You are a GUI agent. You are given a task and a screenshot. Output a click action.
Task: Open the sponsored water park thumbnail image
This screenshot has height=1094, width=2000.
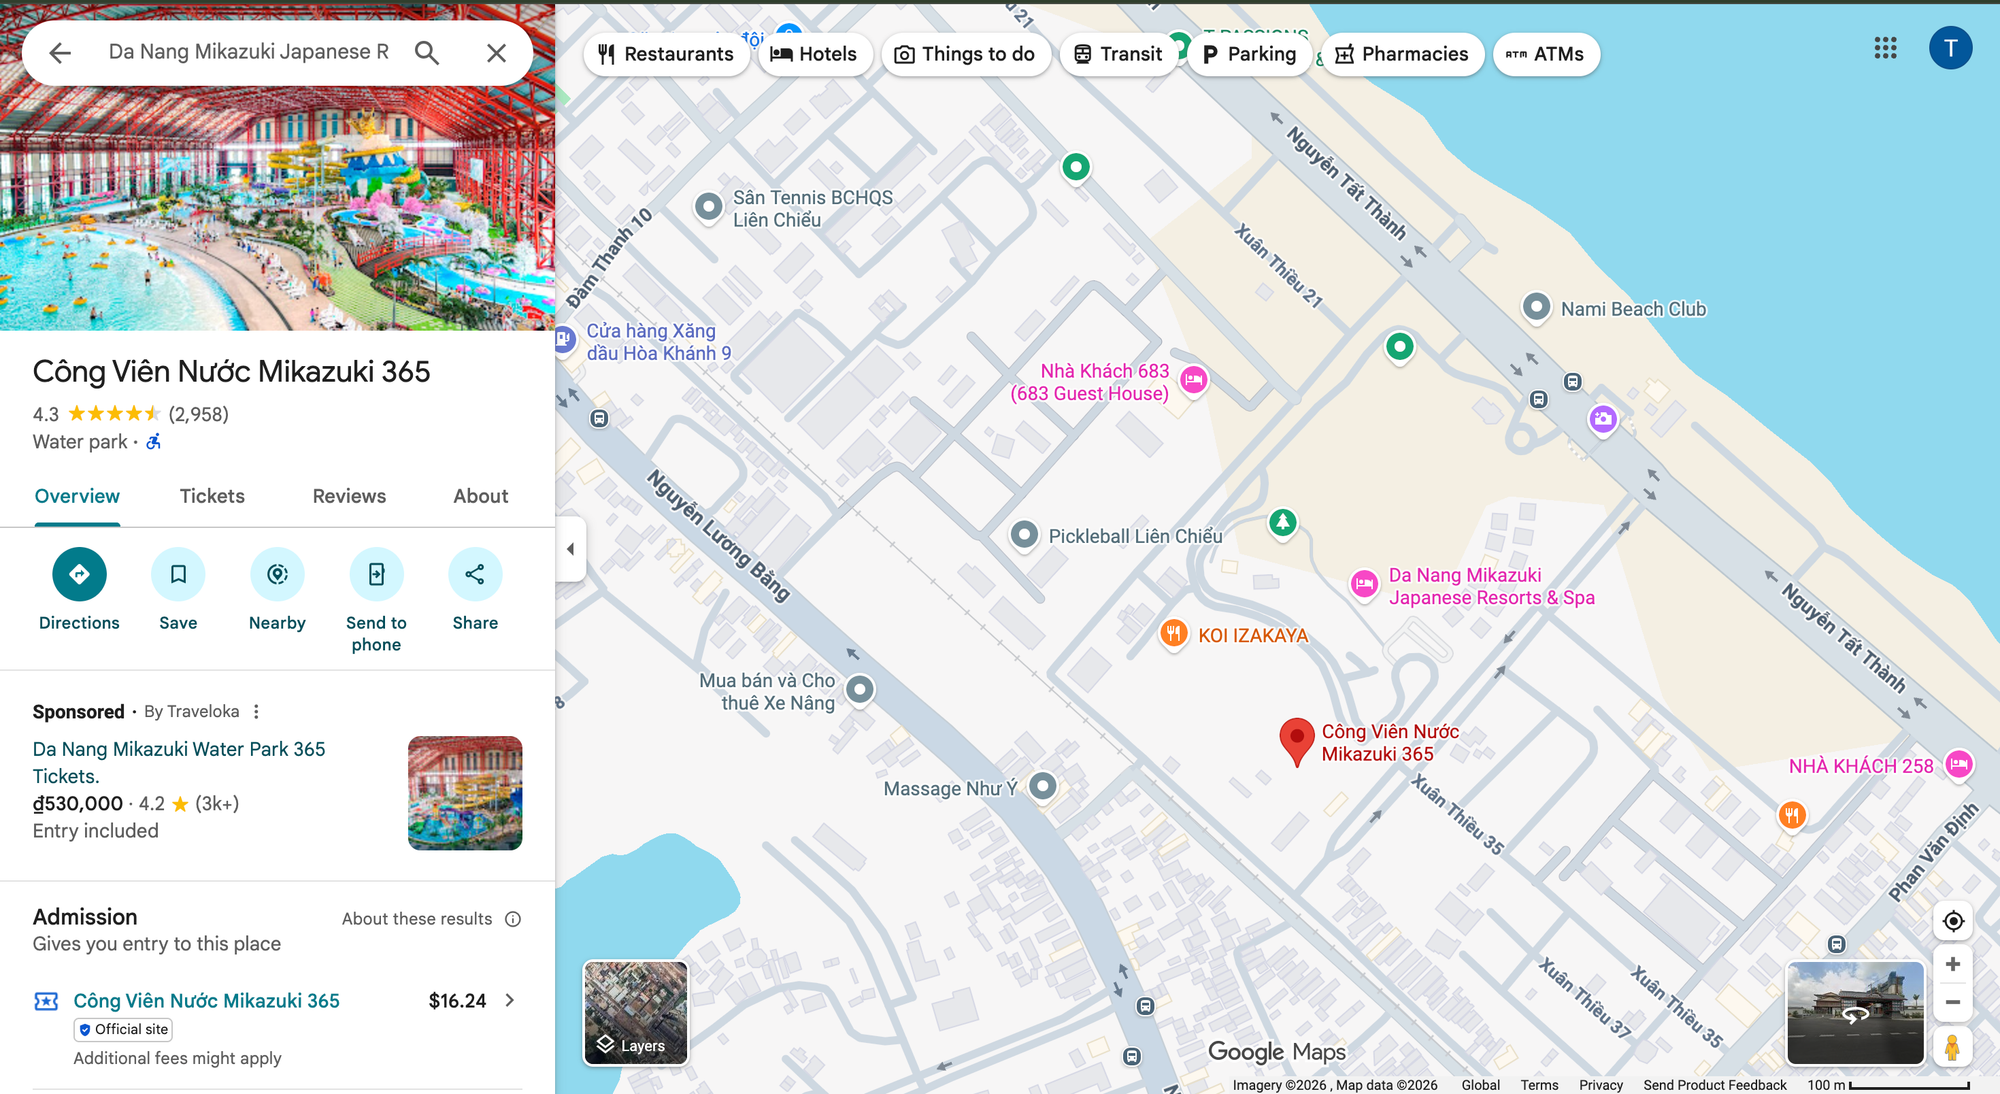point(465,793)
